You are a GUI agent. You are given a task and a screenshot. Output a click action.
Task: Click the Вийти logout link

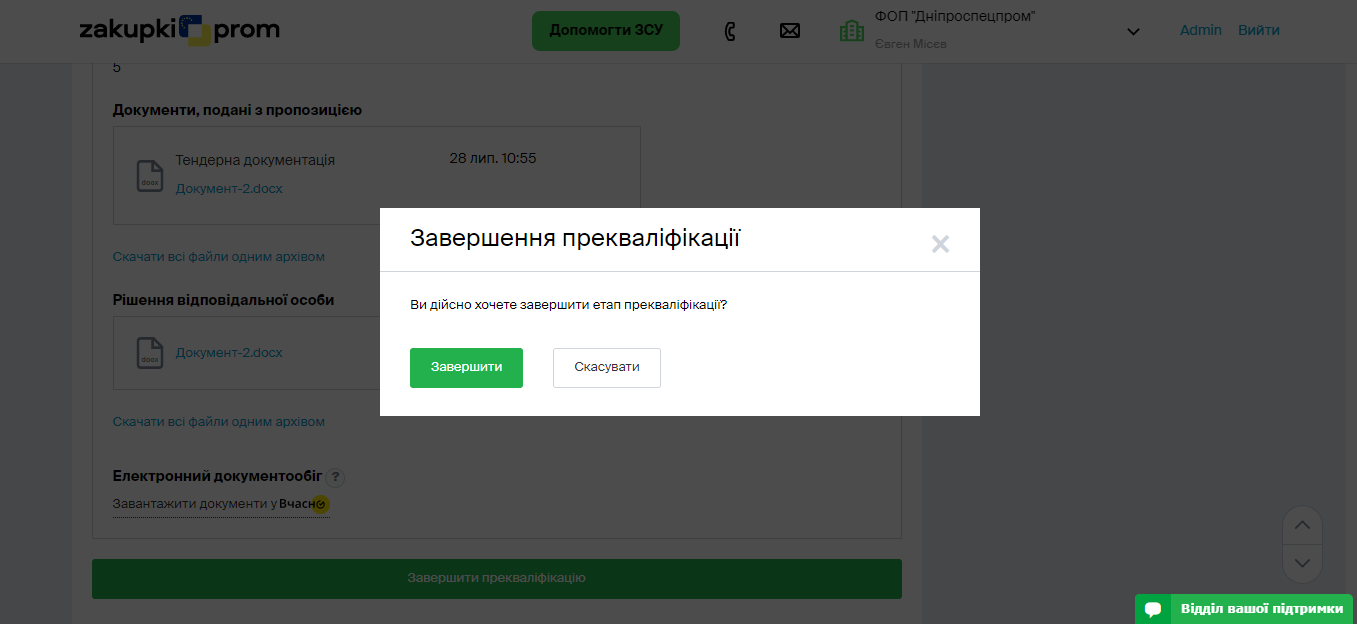(1258, 30)
